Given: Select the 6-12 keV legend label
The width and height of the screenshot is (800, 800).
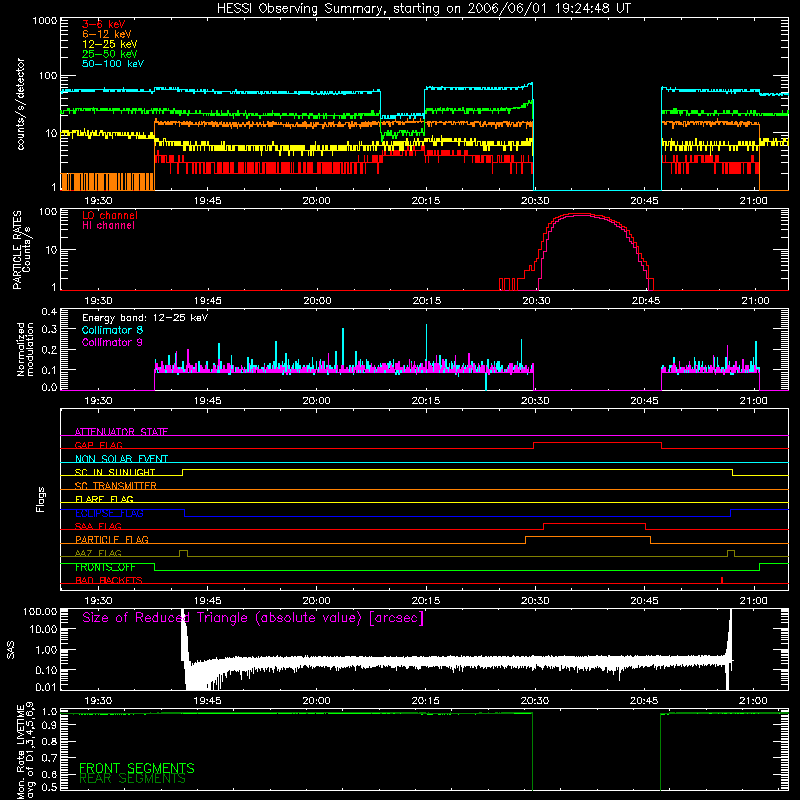Looking at the screenshot, I should (x=107, y=34).
